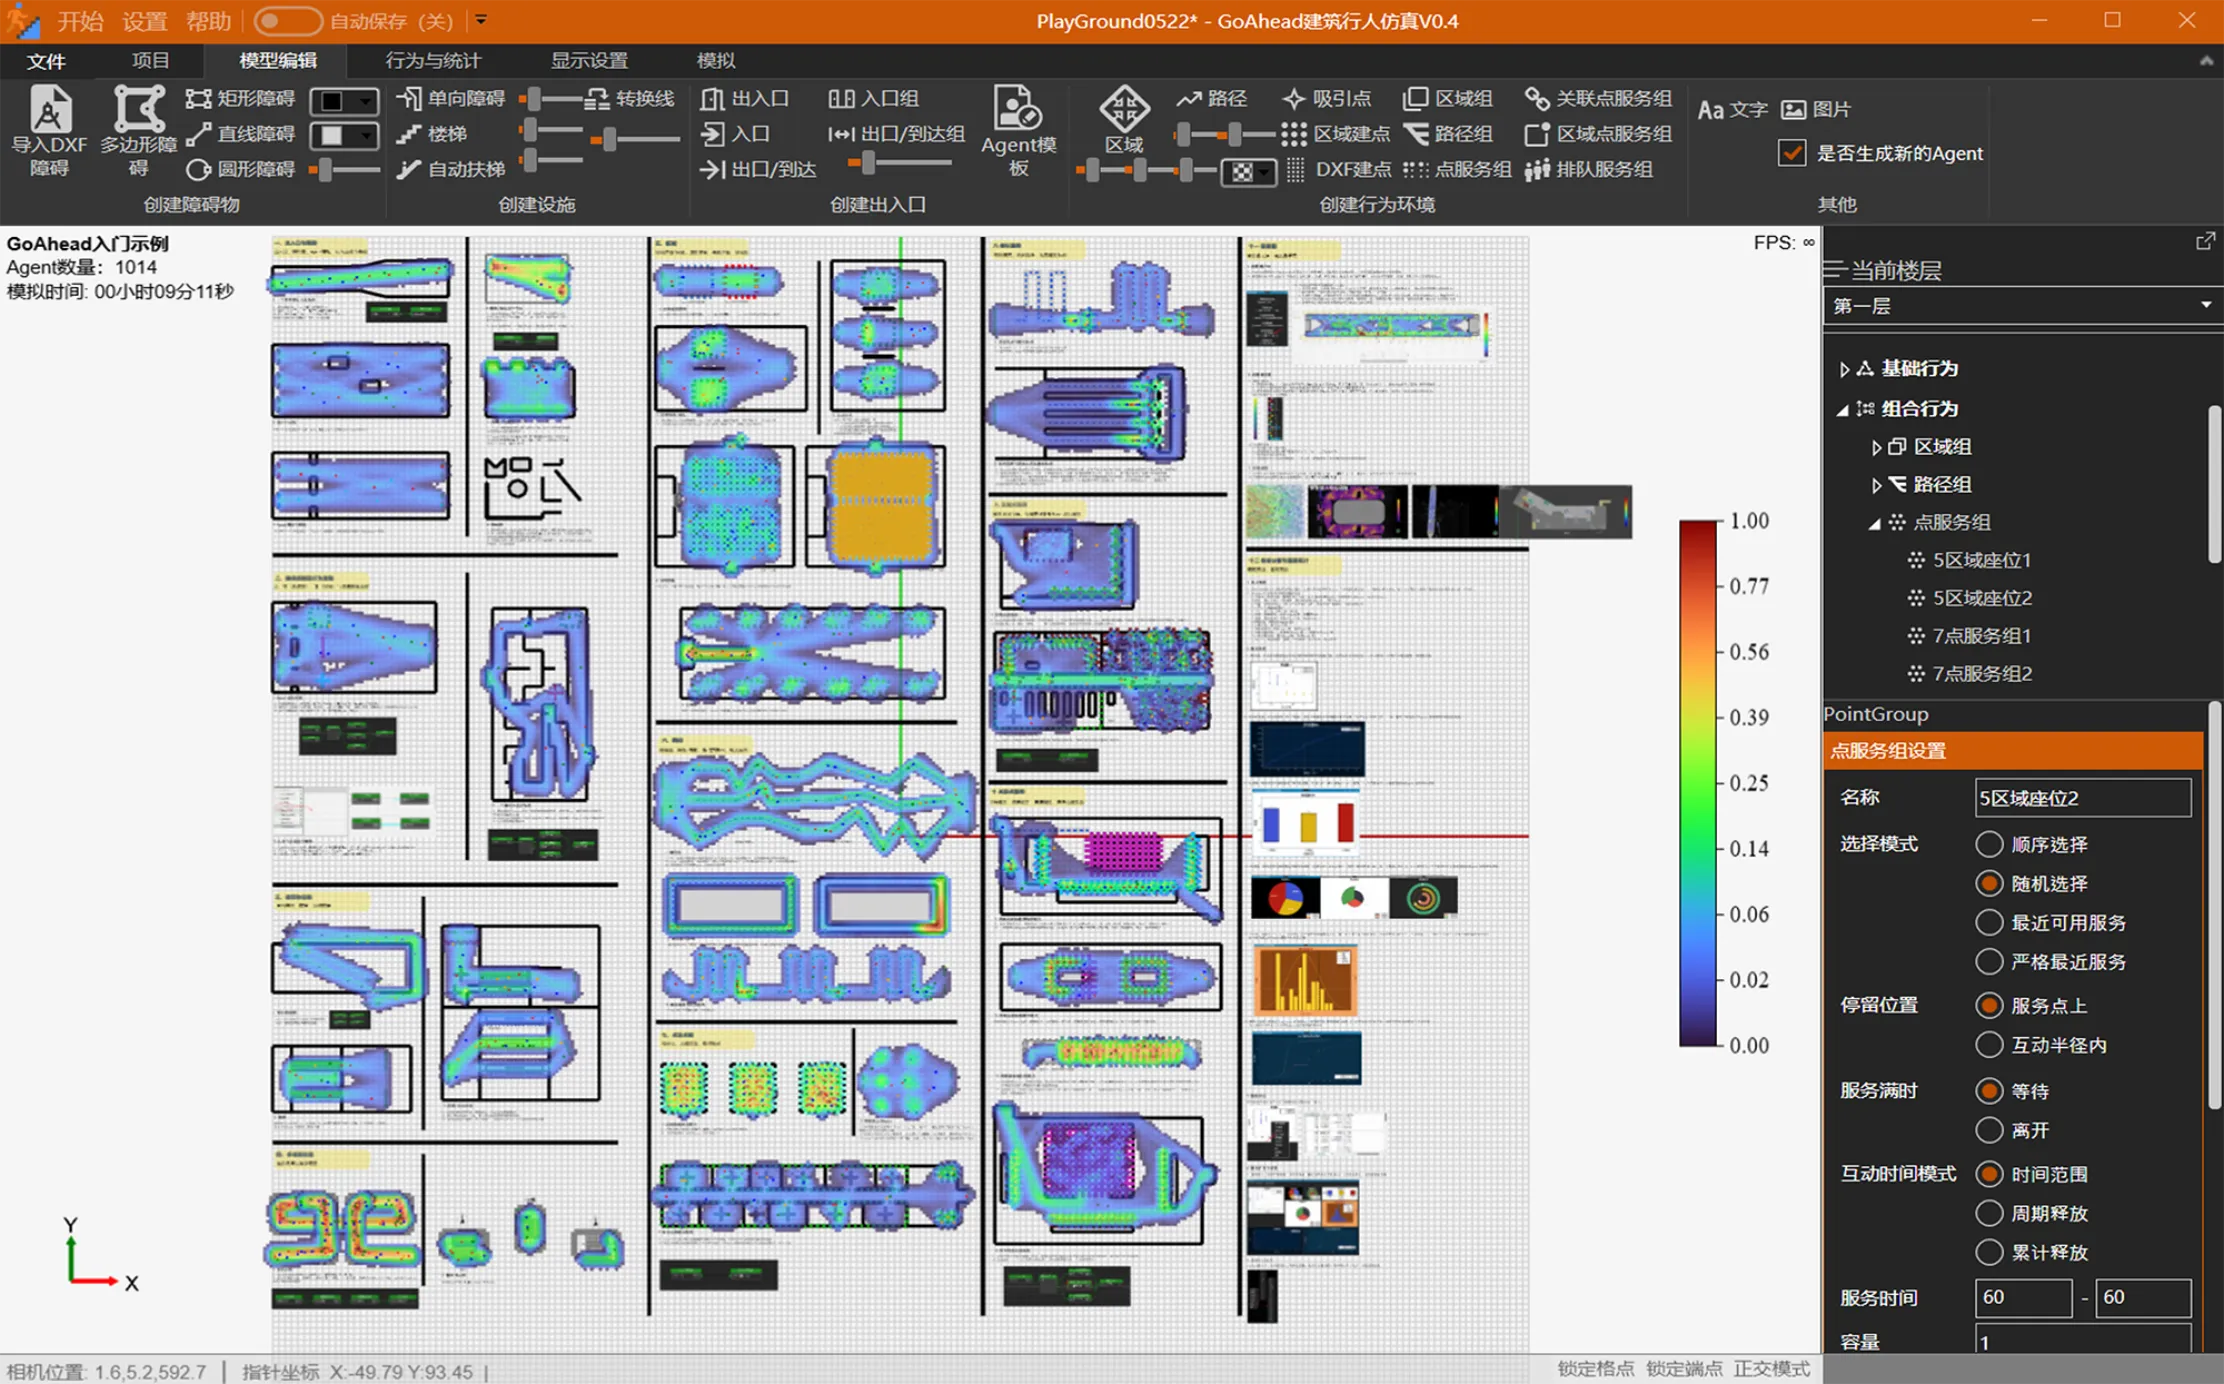
Task: Switch to the 行为与统计 tab
Action: click(x=433, y=60)
